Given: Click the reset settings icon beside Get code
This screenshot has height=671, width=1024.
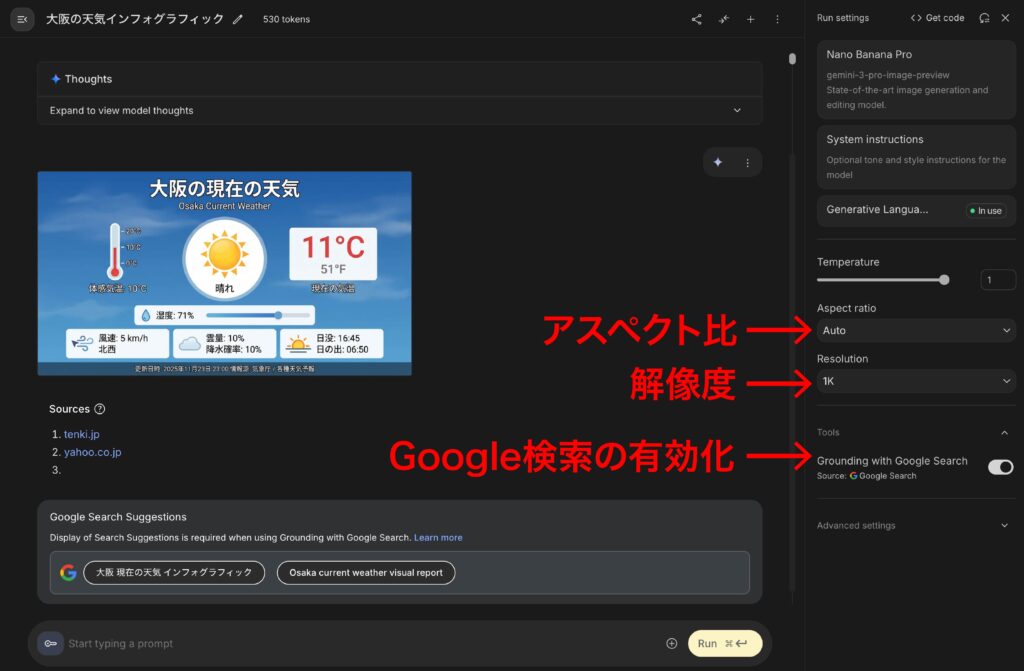Looking at the screenshot, I should point(984,18).
